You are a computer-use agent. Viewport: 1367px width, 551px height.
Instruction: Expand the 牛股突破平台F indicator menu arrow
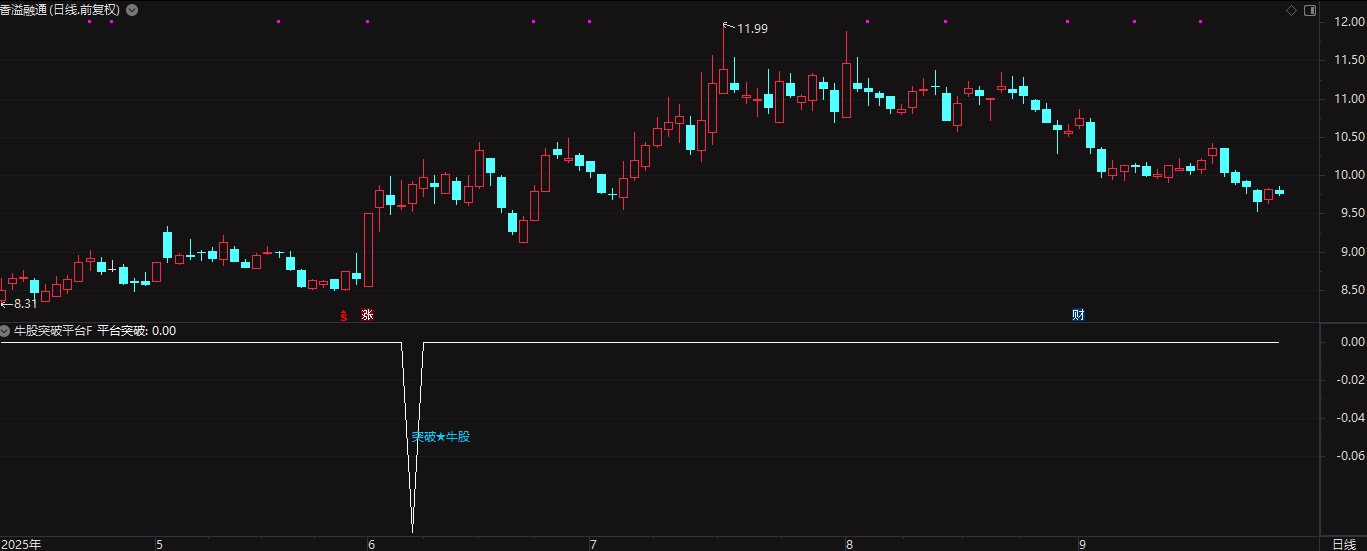click(x=5, y=330)
